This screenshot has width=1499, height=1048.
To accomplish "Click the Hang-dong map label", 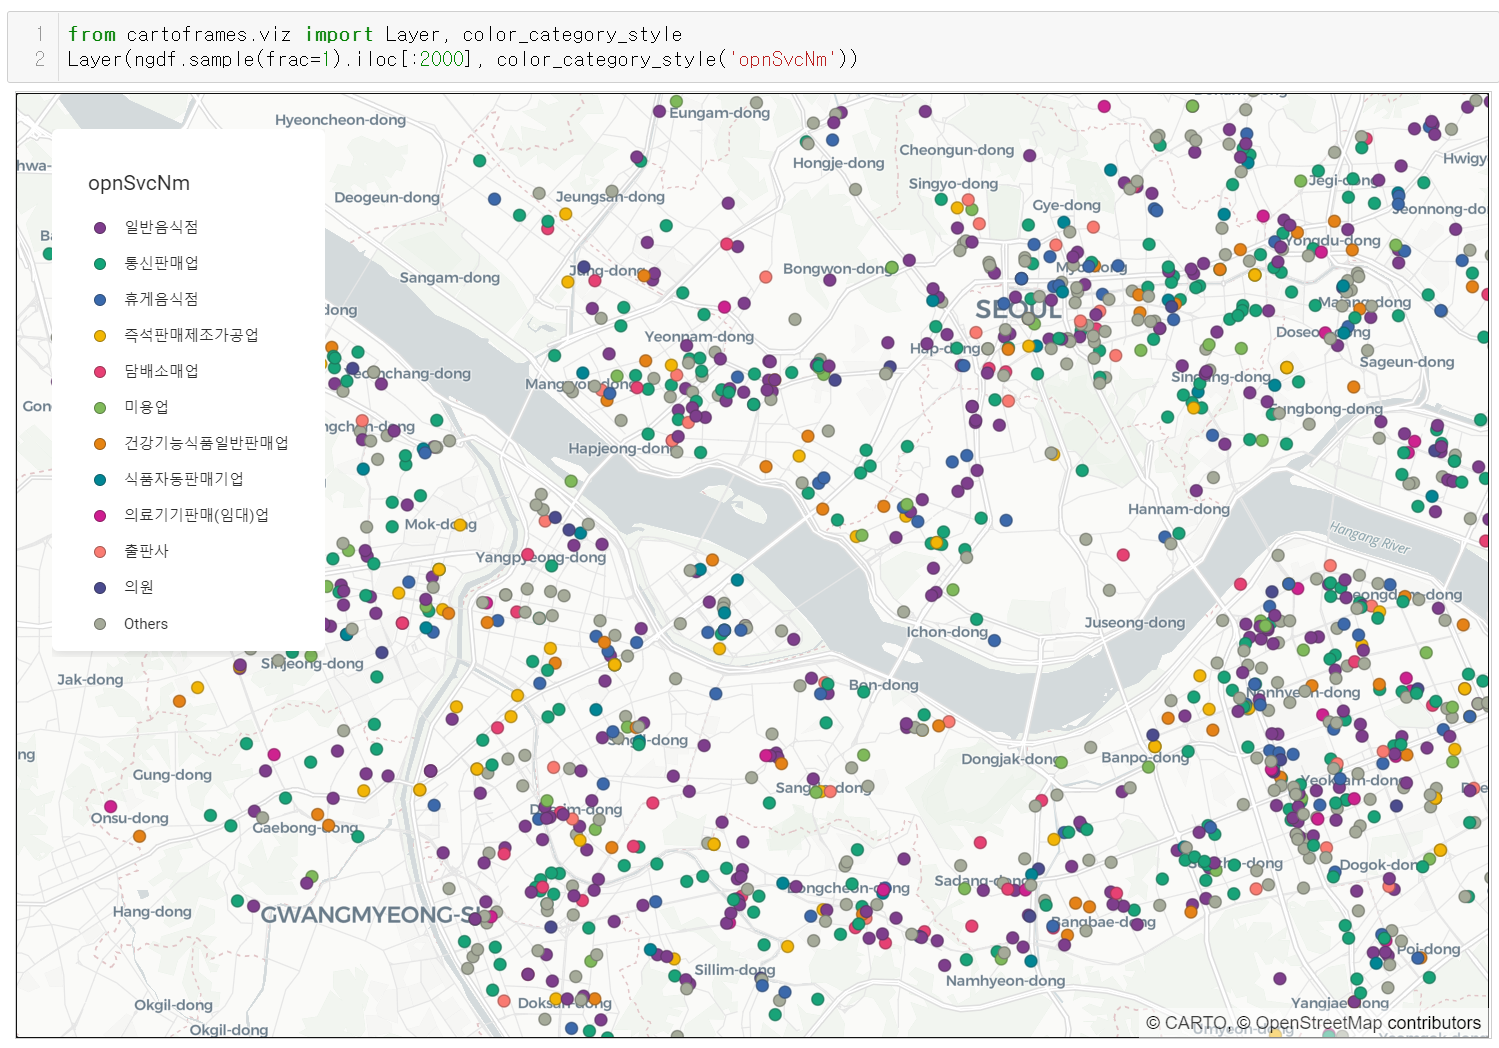I will 152,912.
